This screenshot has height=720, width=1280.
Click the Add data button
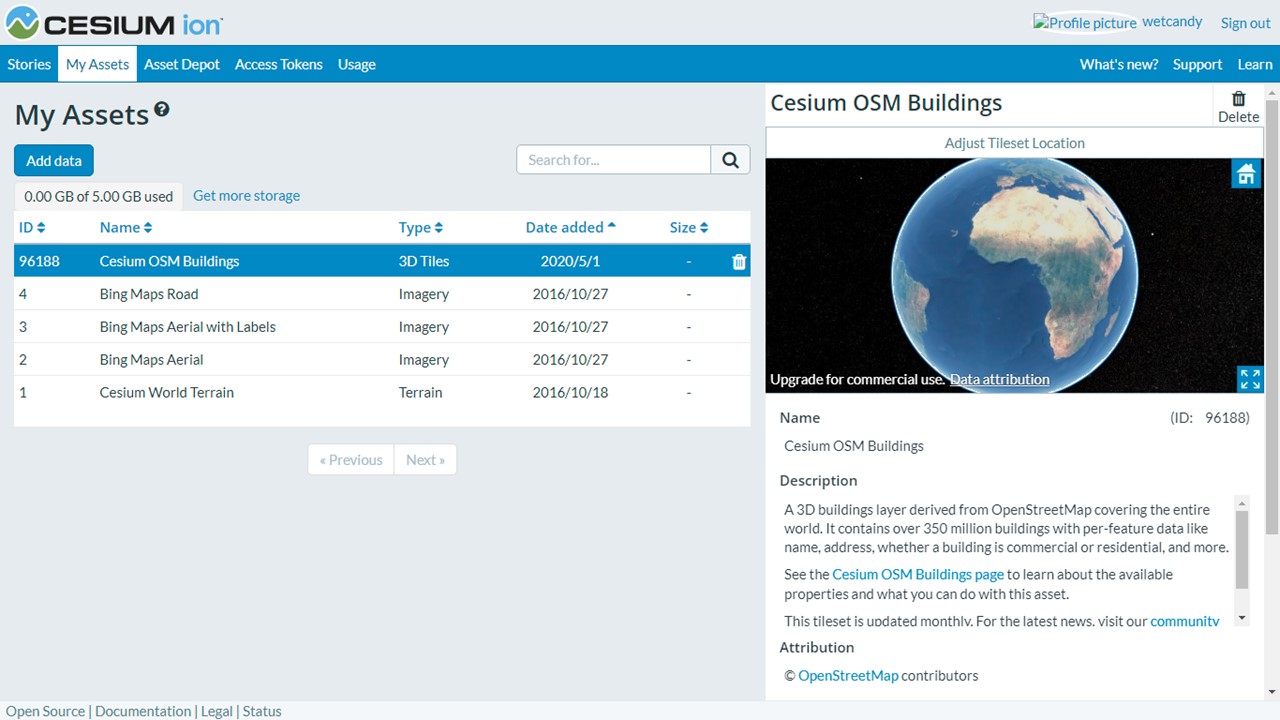pyautogui.click(x=54, y=161)
